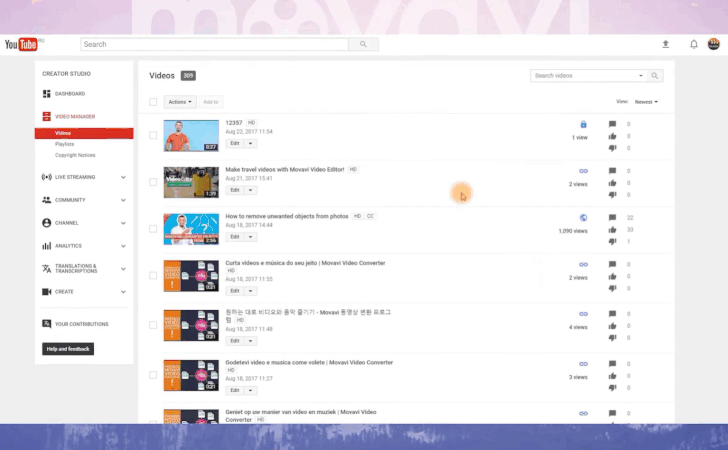Click the Dashboard icon in sidebar
Viewport: 728px width, 450px height.
(x=46, y=94)
